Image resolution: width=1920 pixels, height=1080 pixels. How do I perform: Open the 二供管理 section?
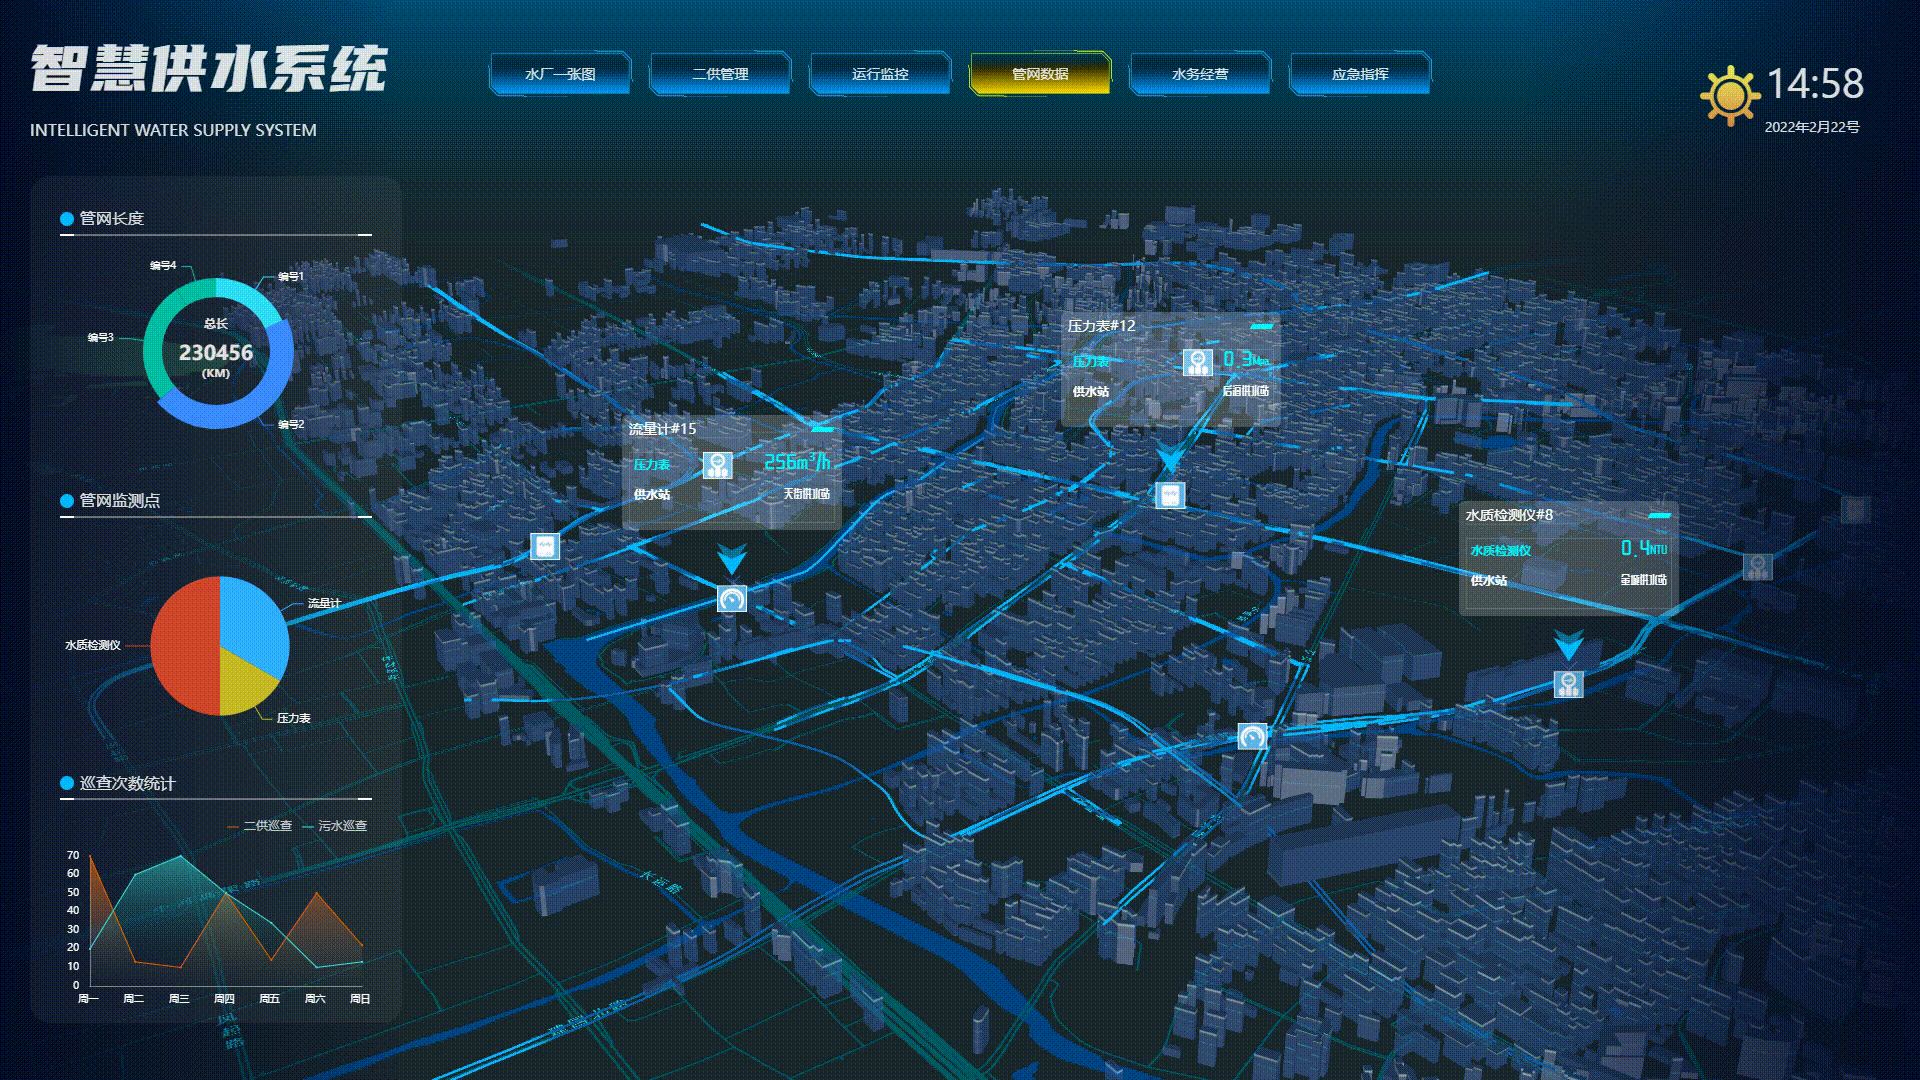click(720, 74)
